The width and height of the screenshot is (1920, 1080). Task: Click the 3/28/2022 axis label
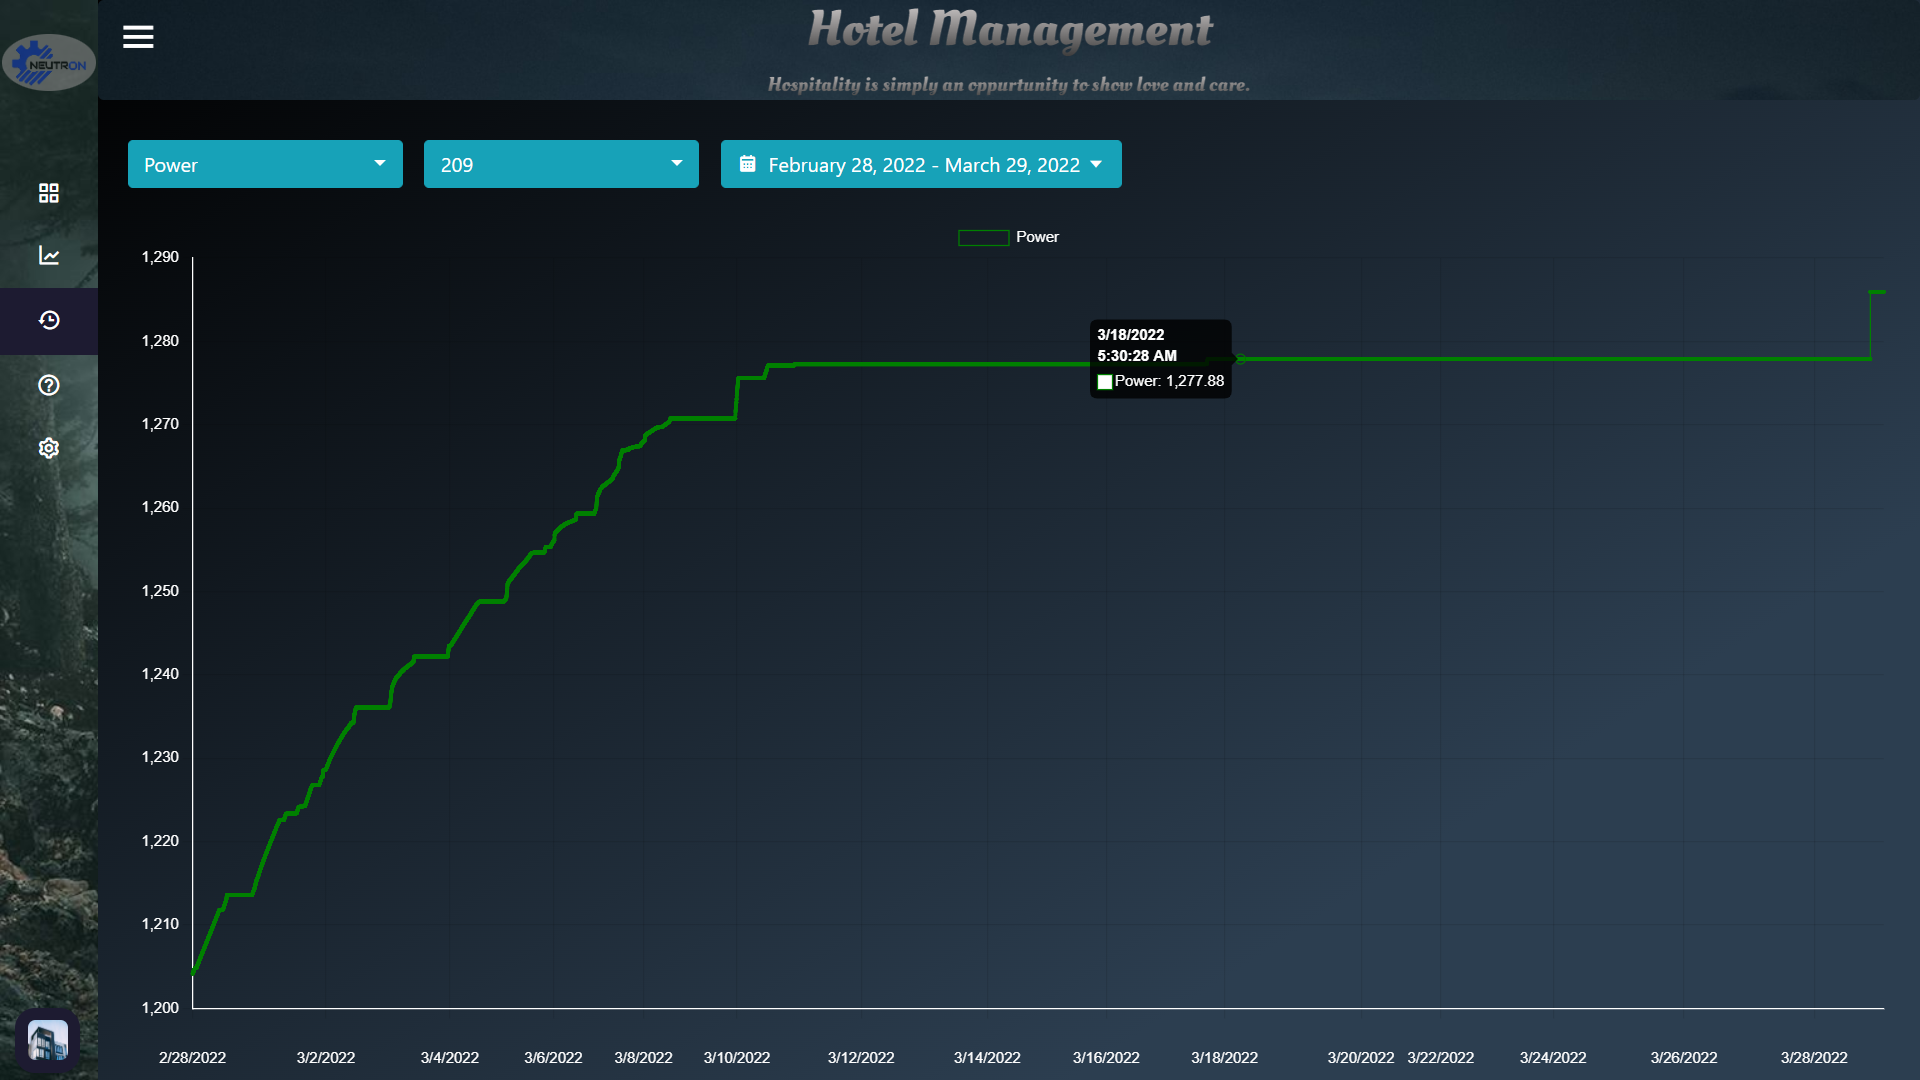pos(1813,1058)
